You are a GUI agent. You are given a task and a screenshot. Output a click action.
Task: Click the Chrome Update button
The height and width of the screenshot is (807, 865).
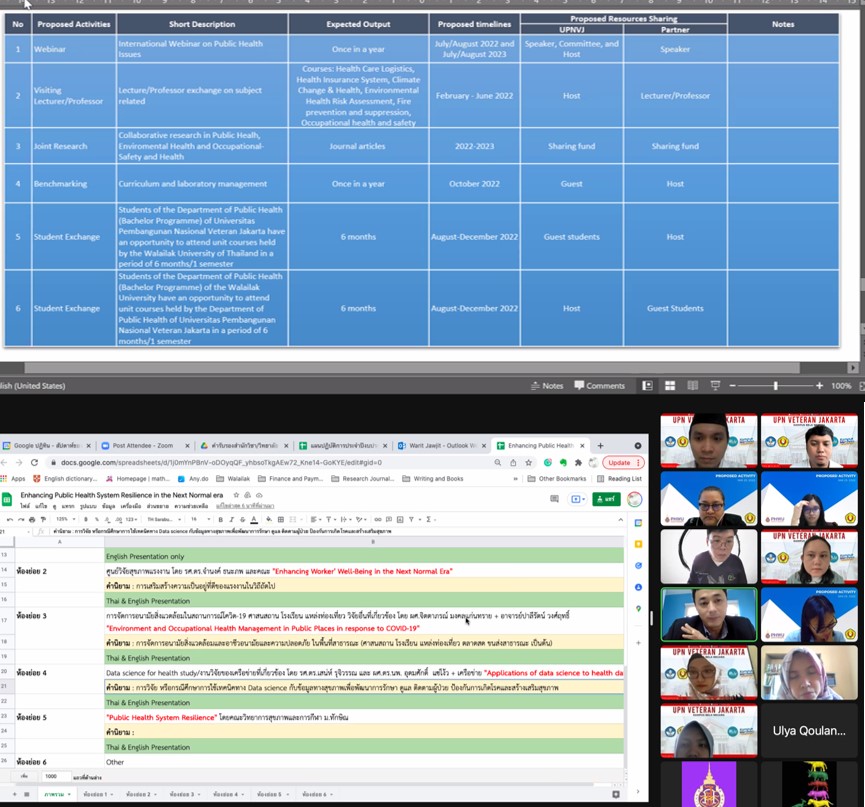(621, 463)
